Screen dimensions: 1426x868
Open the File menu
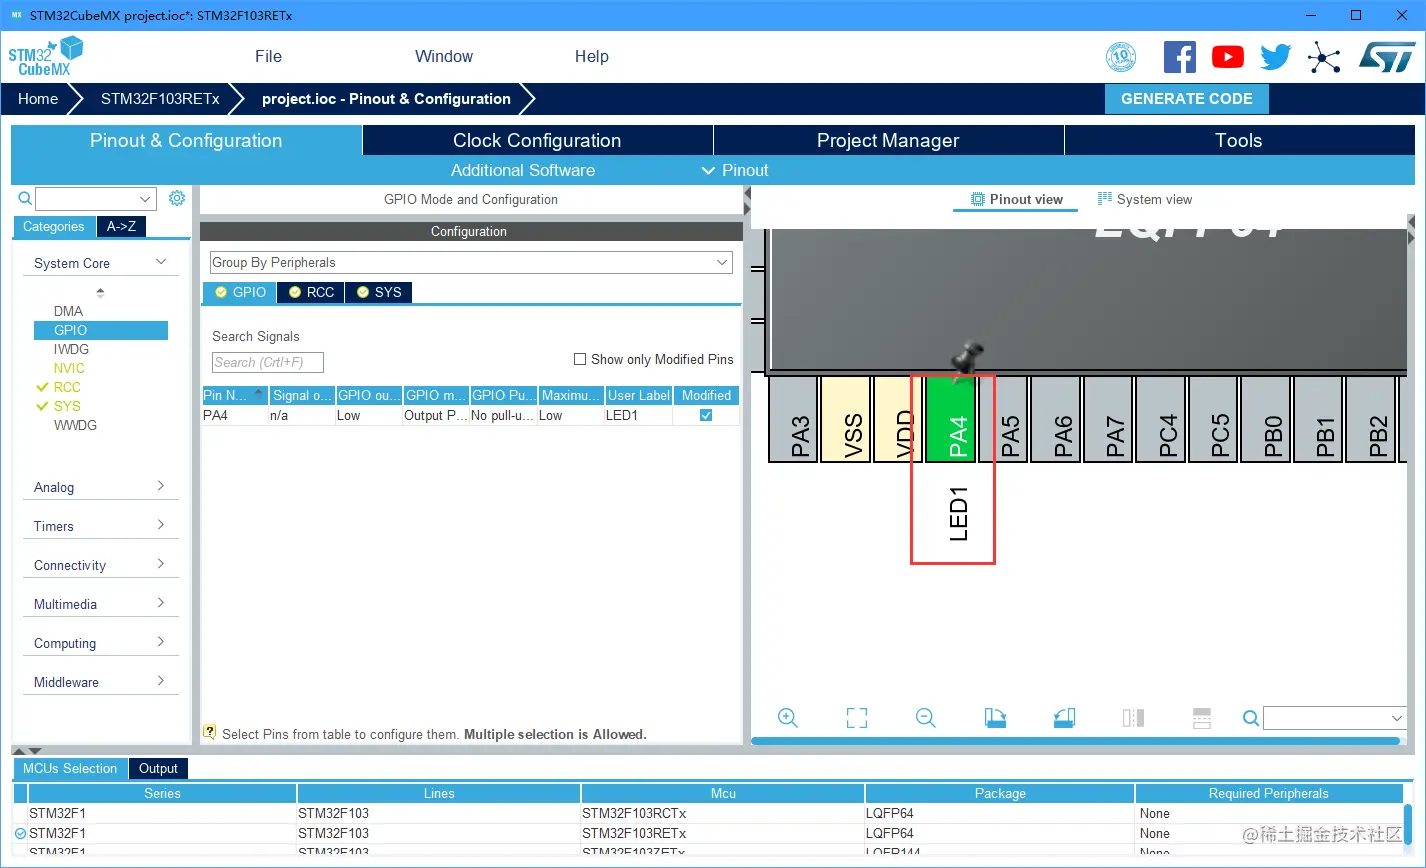point(268,56)
